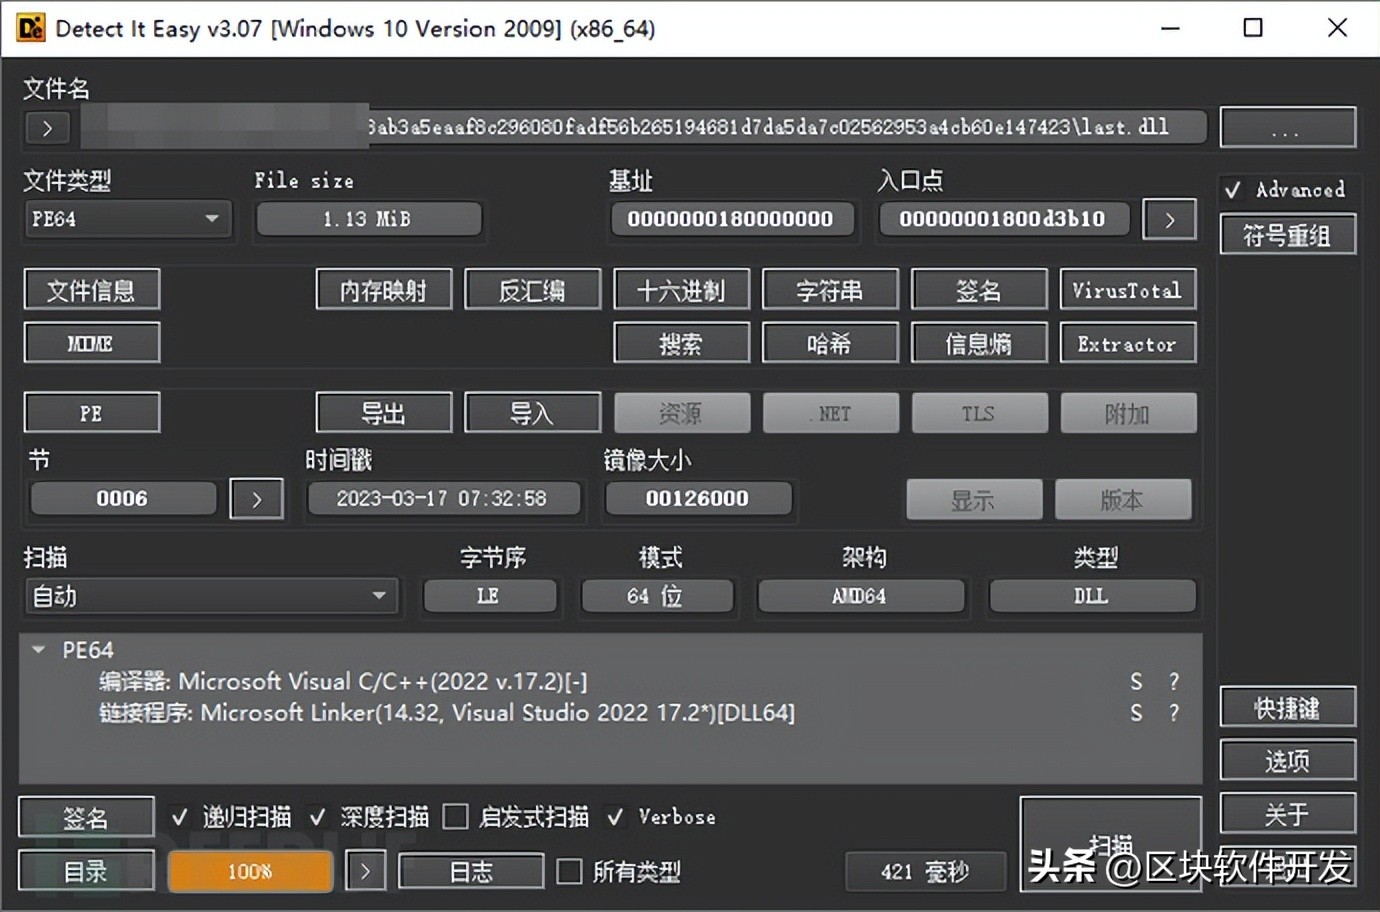This screenshot has width=1380, height=912.
Task: Click the arrow next to the entry point address
Action: point(1169,219)
